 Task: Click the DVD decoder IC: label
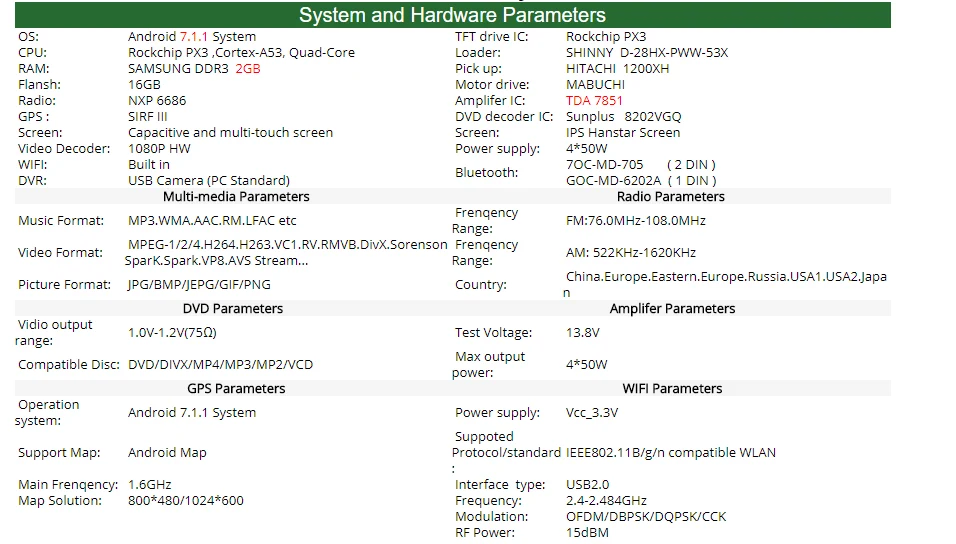[504, 116]
